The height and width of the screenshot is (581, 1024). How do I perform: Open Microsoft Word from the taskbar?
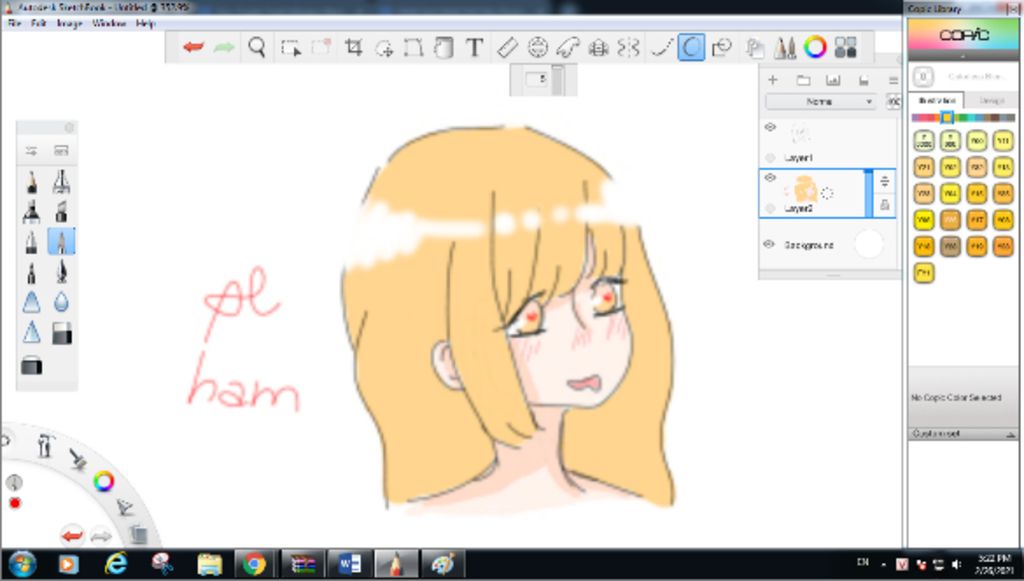(349, 563)
